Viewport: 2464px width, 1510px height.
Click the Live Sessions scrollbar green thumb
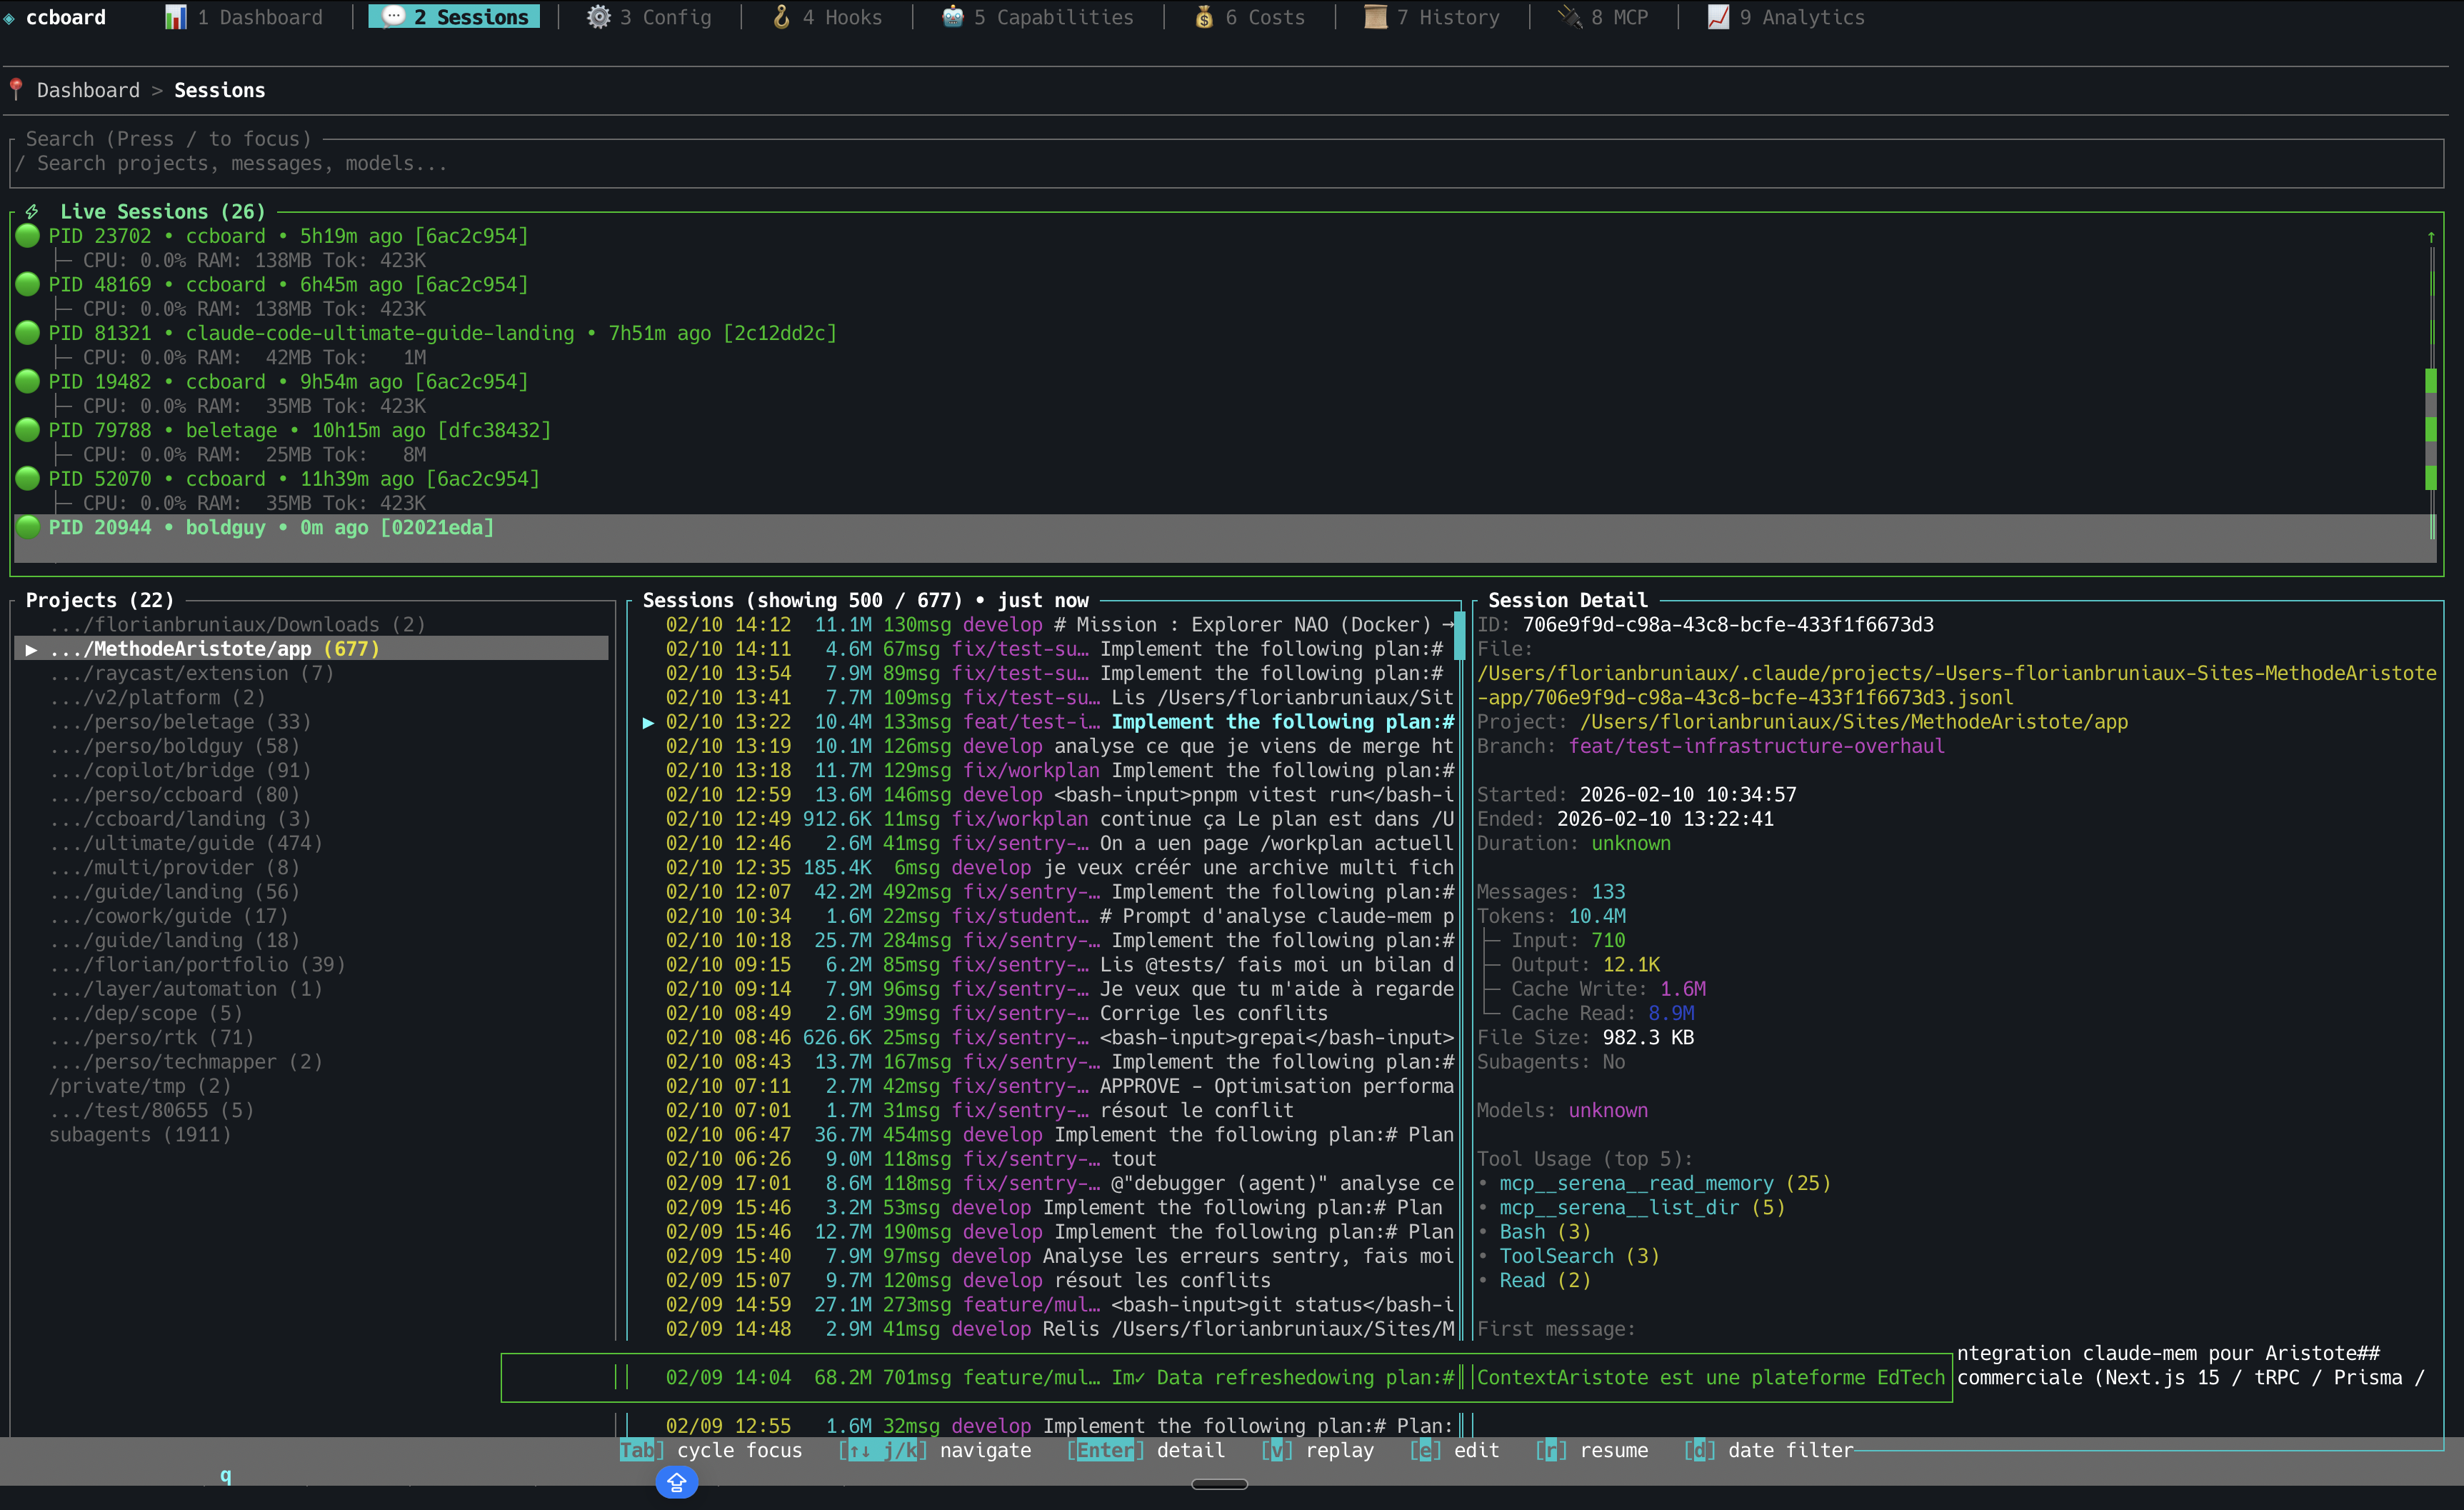[2430, 430]
